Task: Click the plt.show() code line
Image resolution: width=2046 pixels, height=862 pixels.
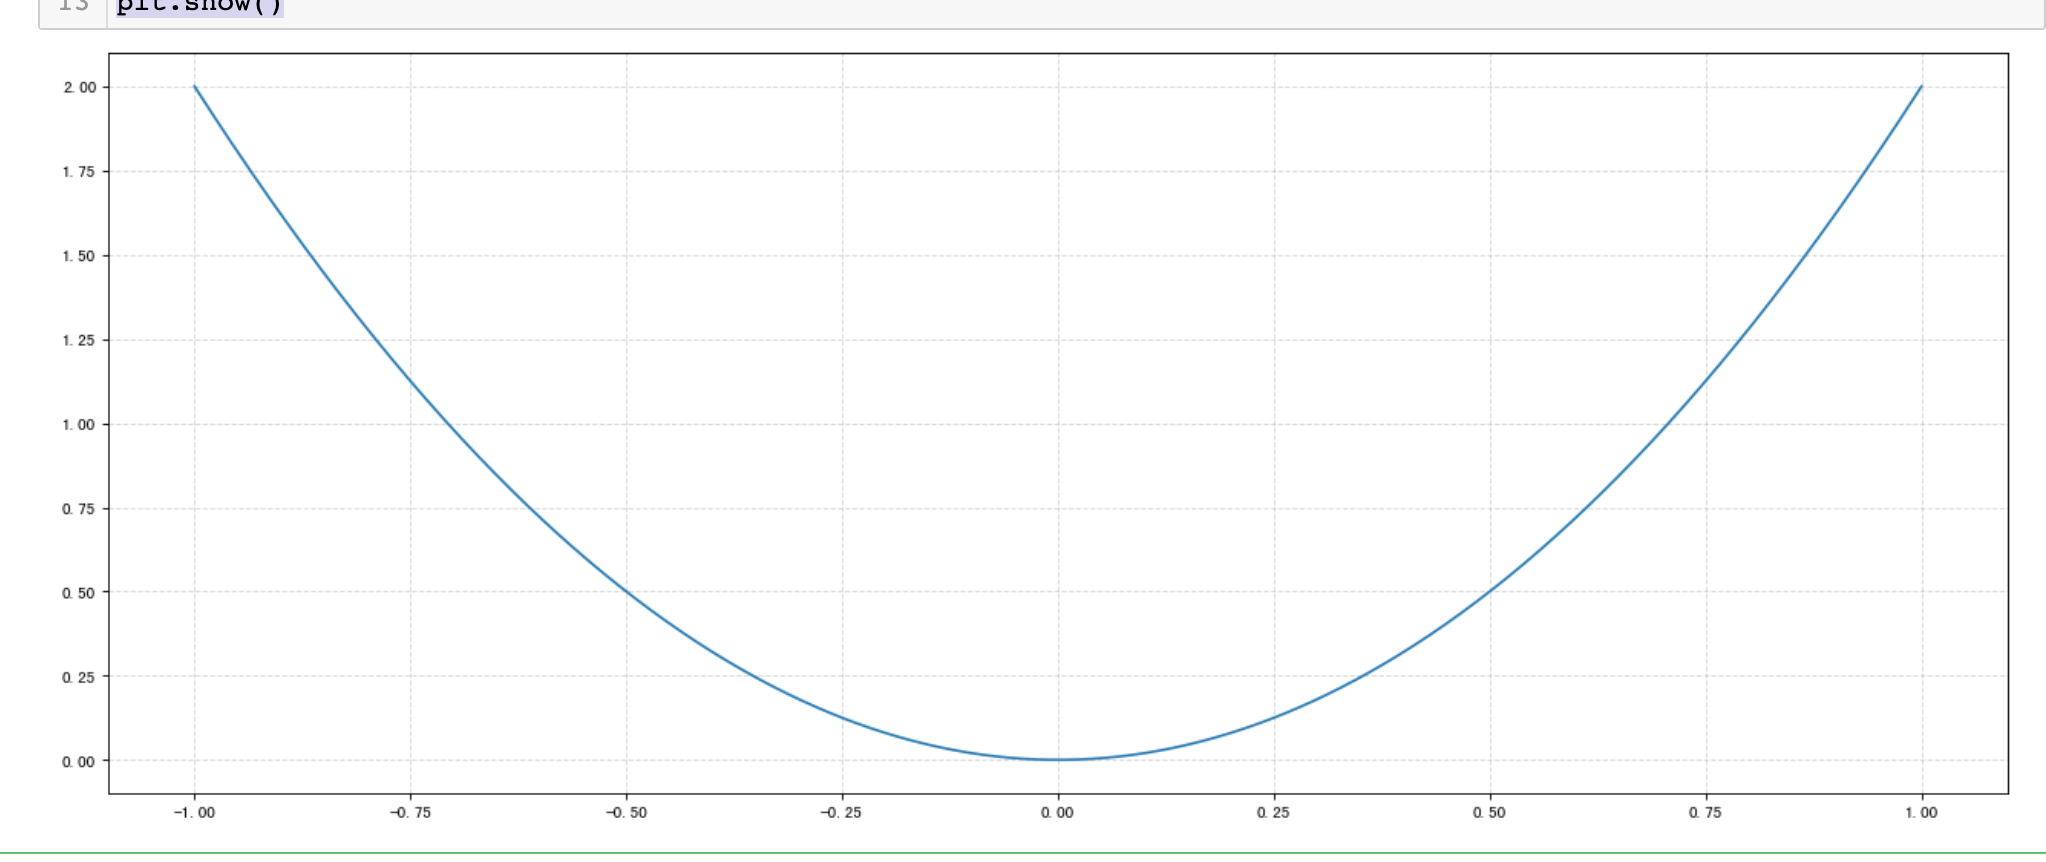Action: tap(200, 6)
